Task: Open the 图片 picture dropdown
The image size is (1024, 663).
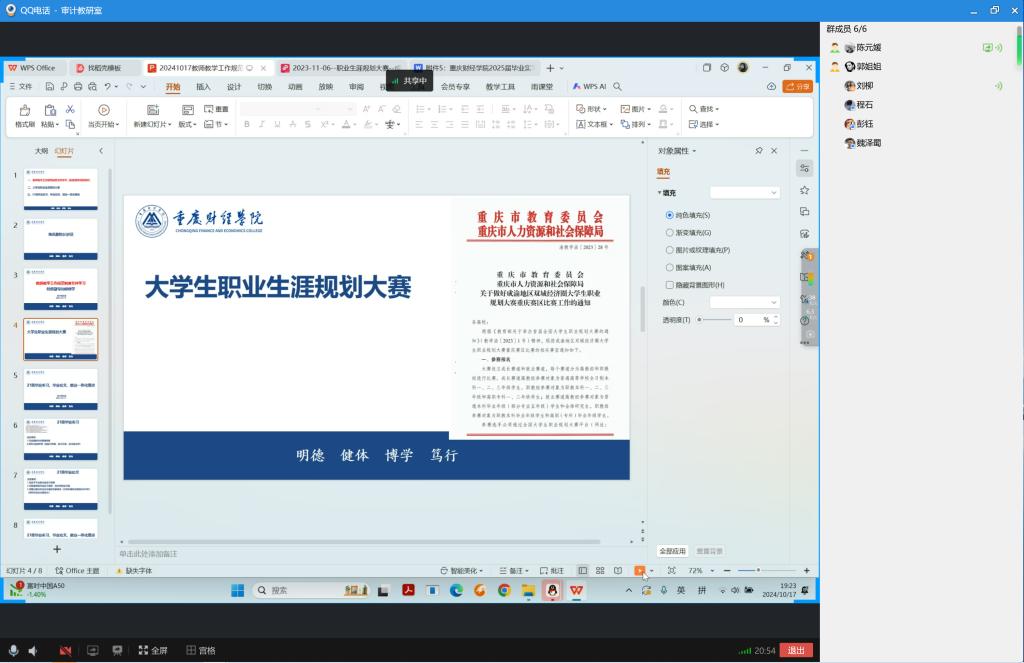Action: tap(635, 109)
